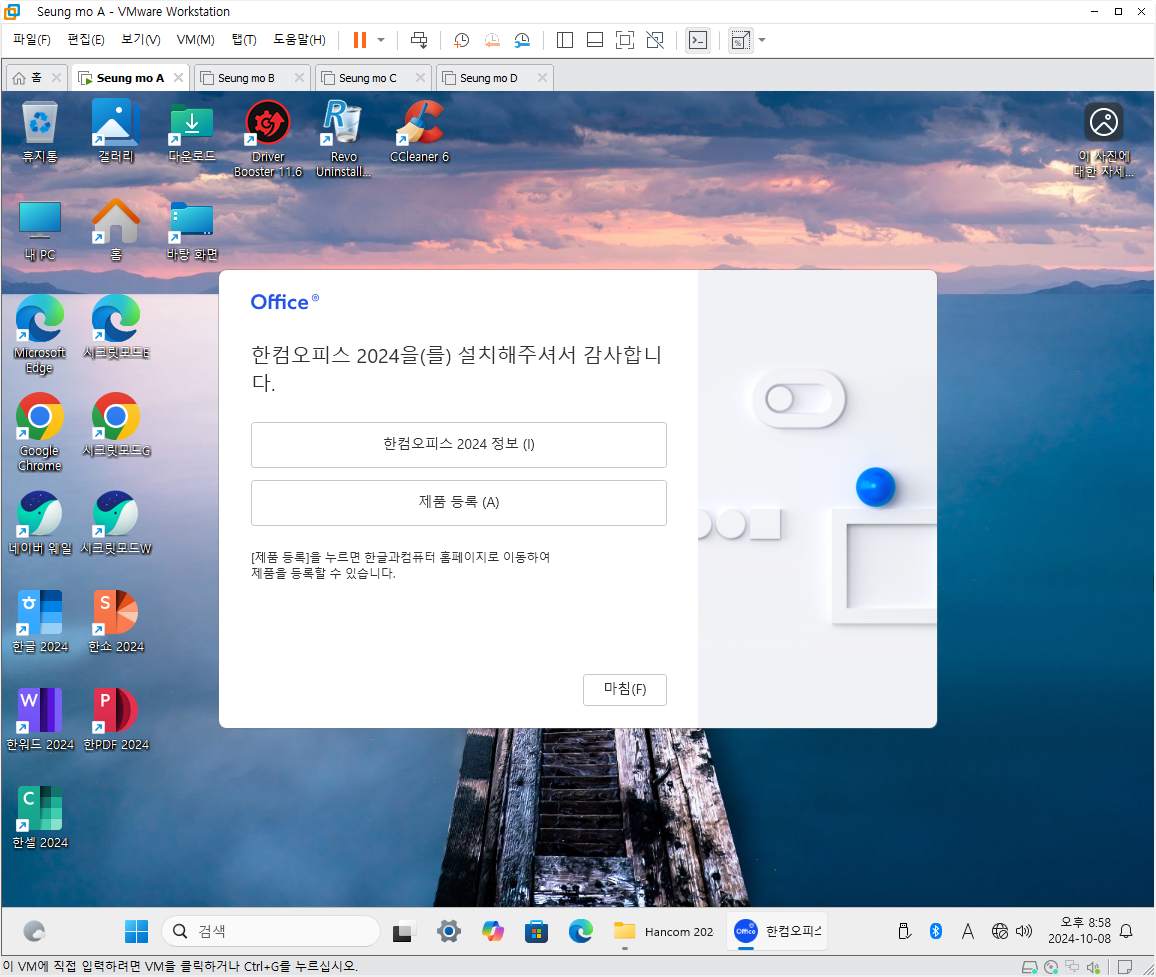Image resolution: width=1156 pixels, height=977 pixels.
Task: Open Copilot from the taskbar
Action: point(492,931)
